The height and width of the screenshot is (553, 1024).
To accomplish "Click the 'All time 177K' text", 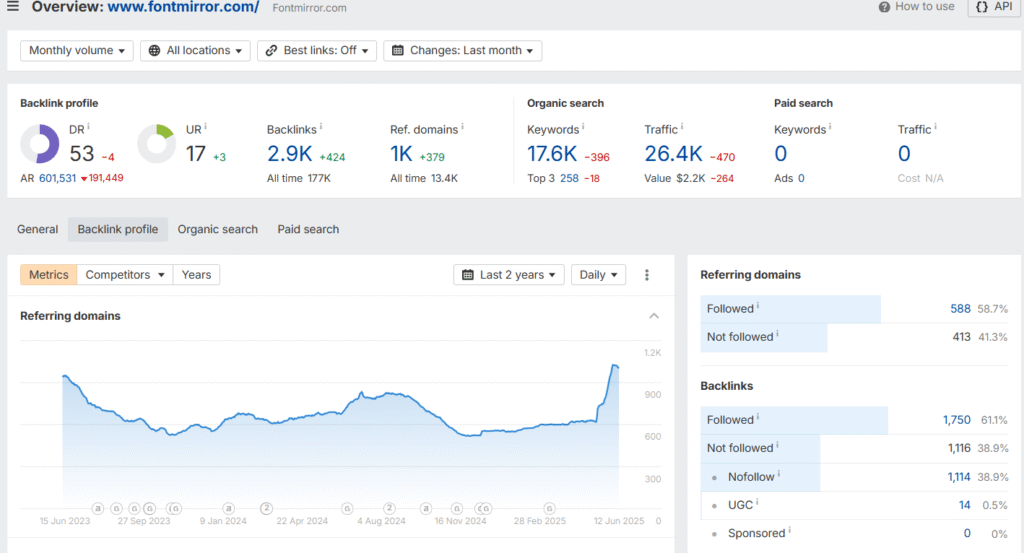I will 298,178.
